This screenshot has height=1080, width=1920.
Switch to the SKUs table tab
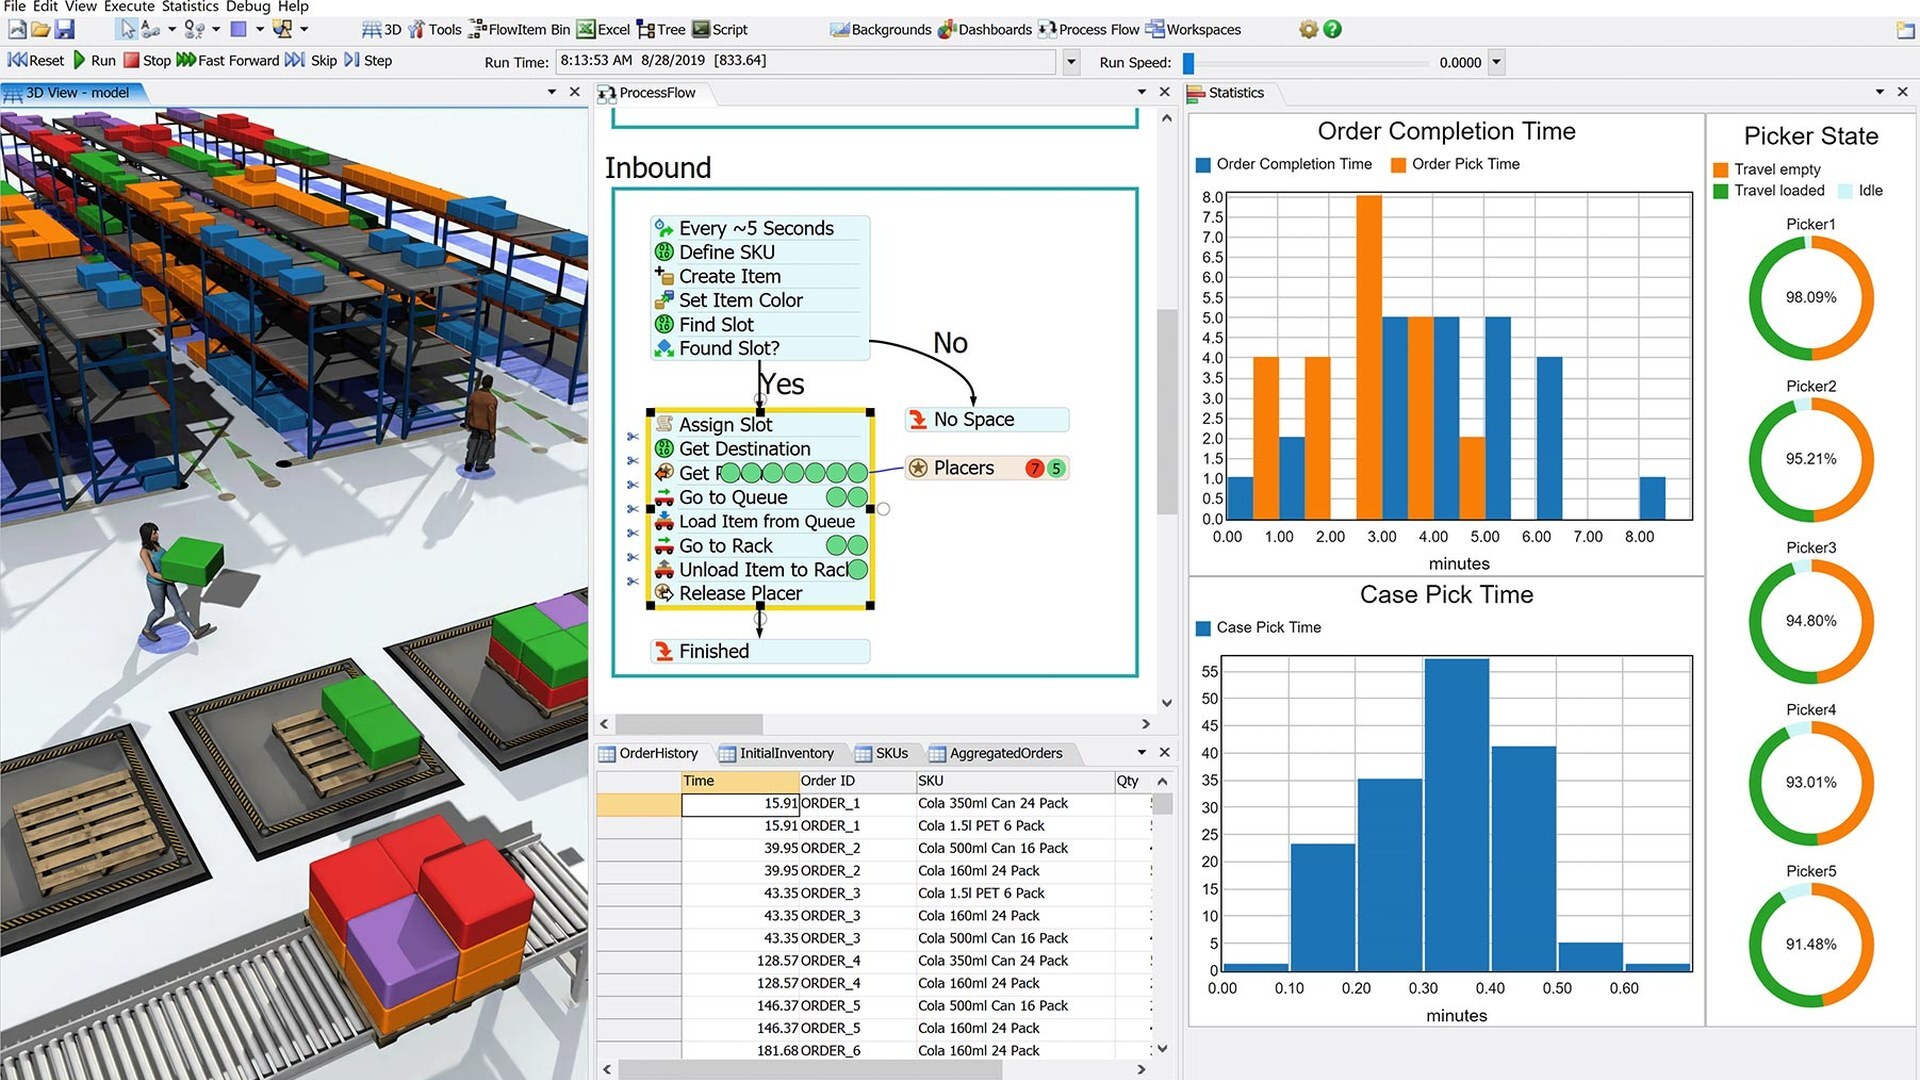click(882, 753)
